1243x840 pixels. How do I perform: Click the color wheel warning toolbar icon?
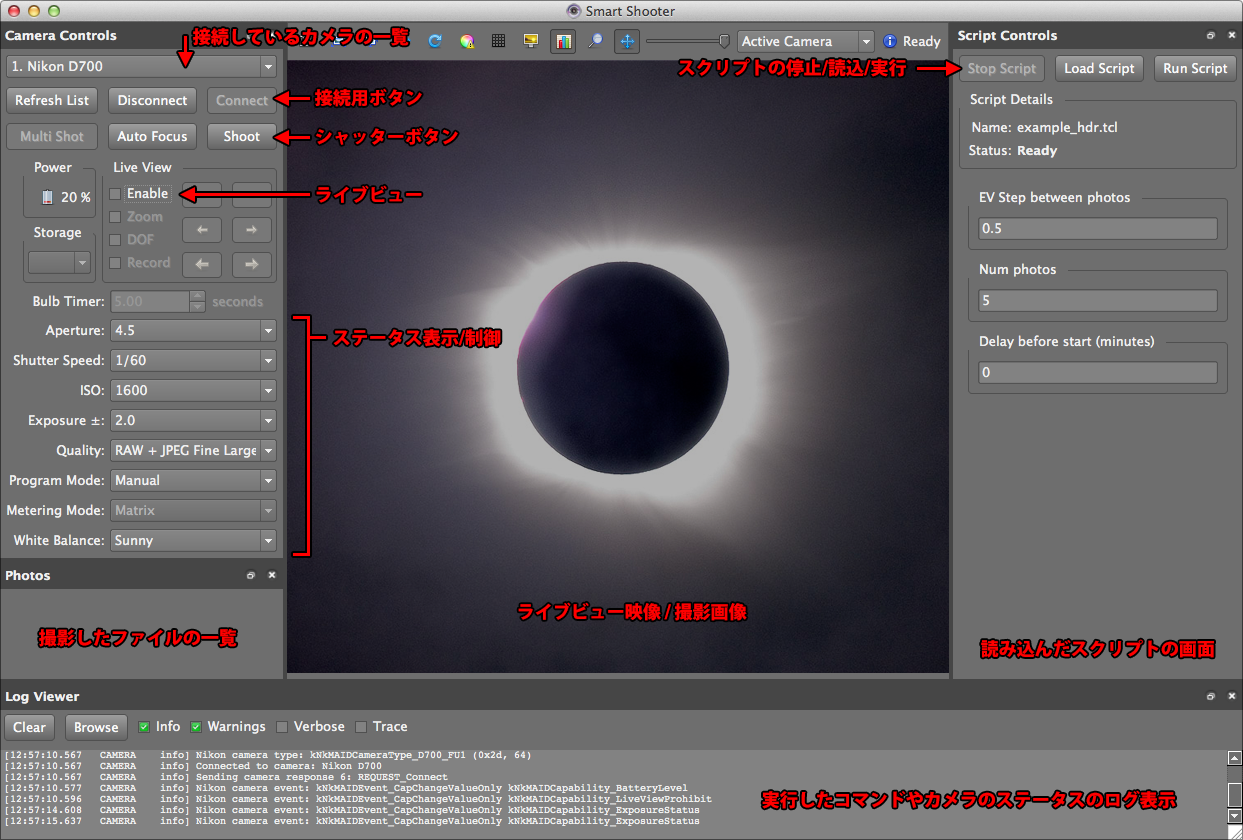coord(466,41)
